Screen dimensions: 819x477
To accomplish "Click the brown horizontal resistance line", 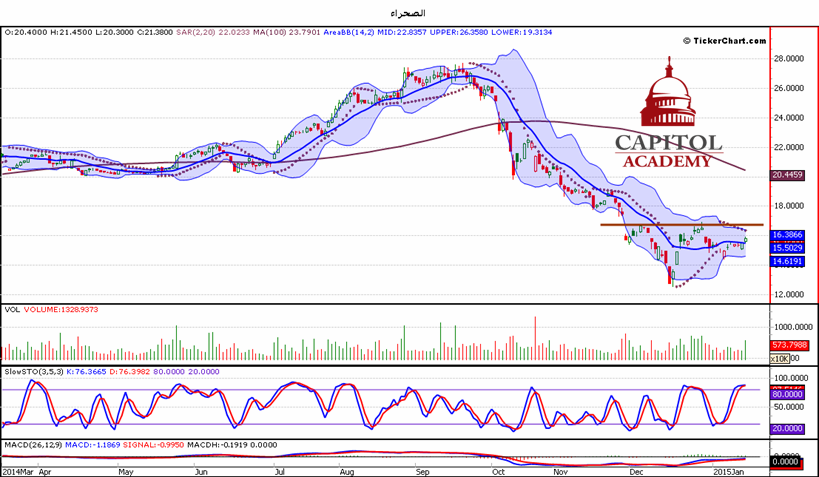I will [x=682, y=225].
